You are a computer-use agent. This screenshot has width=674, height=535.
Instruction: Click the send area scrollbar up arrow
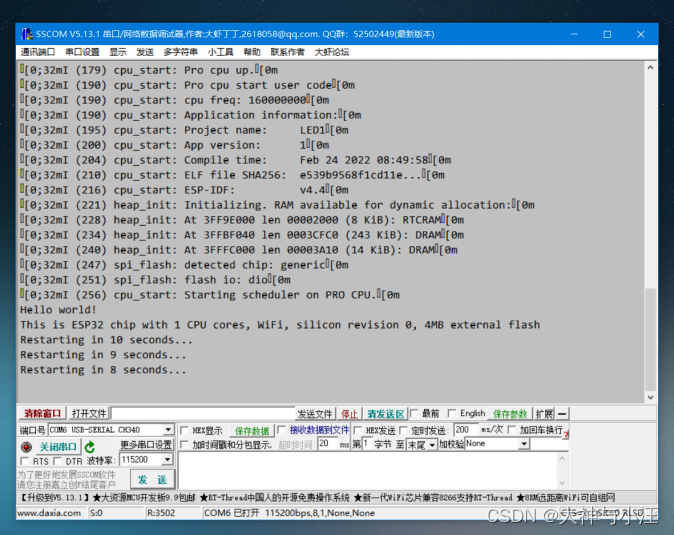pos(562,459)
